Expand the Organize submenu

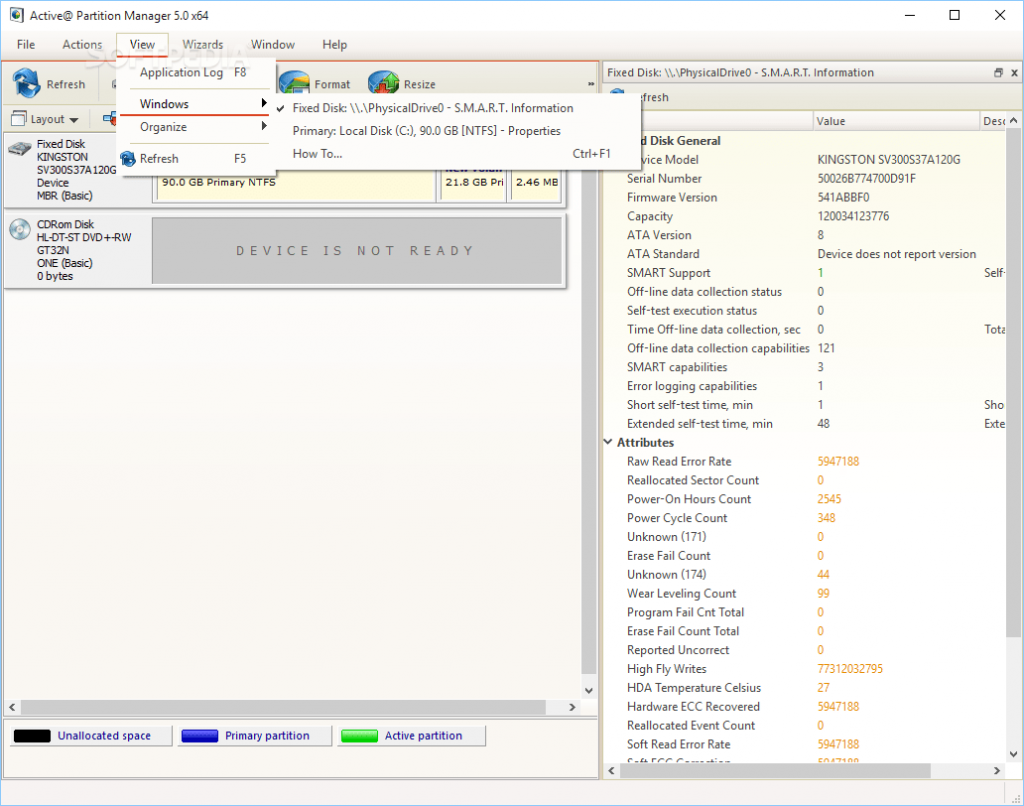coord(196,127)
